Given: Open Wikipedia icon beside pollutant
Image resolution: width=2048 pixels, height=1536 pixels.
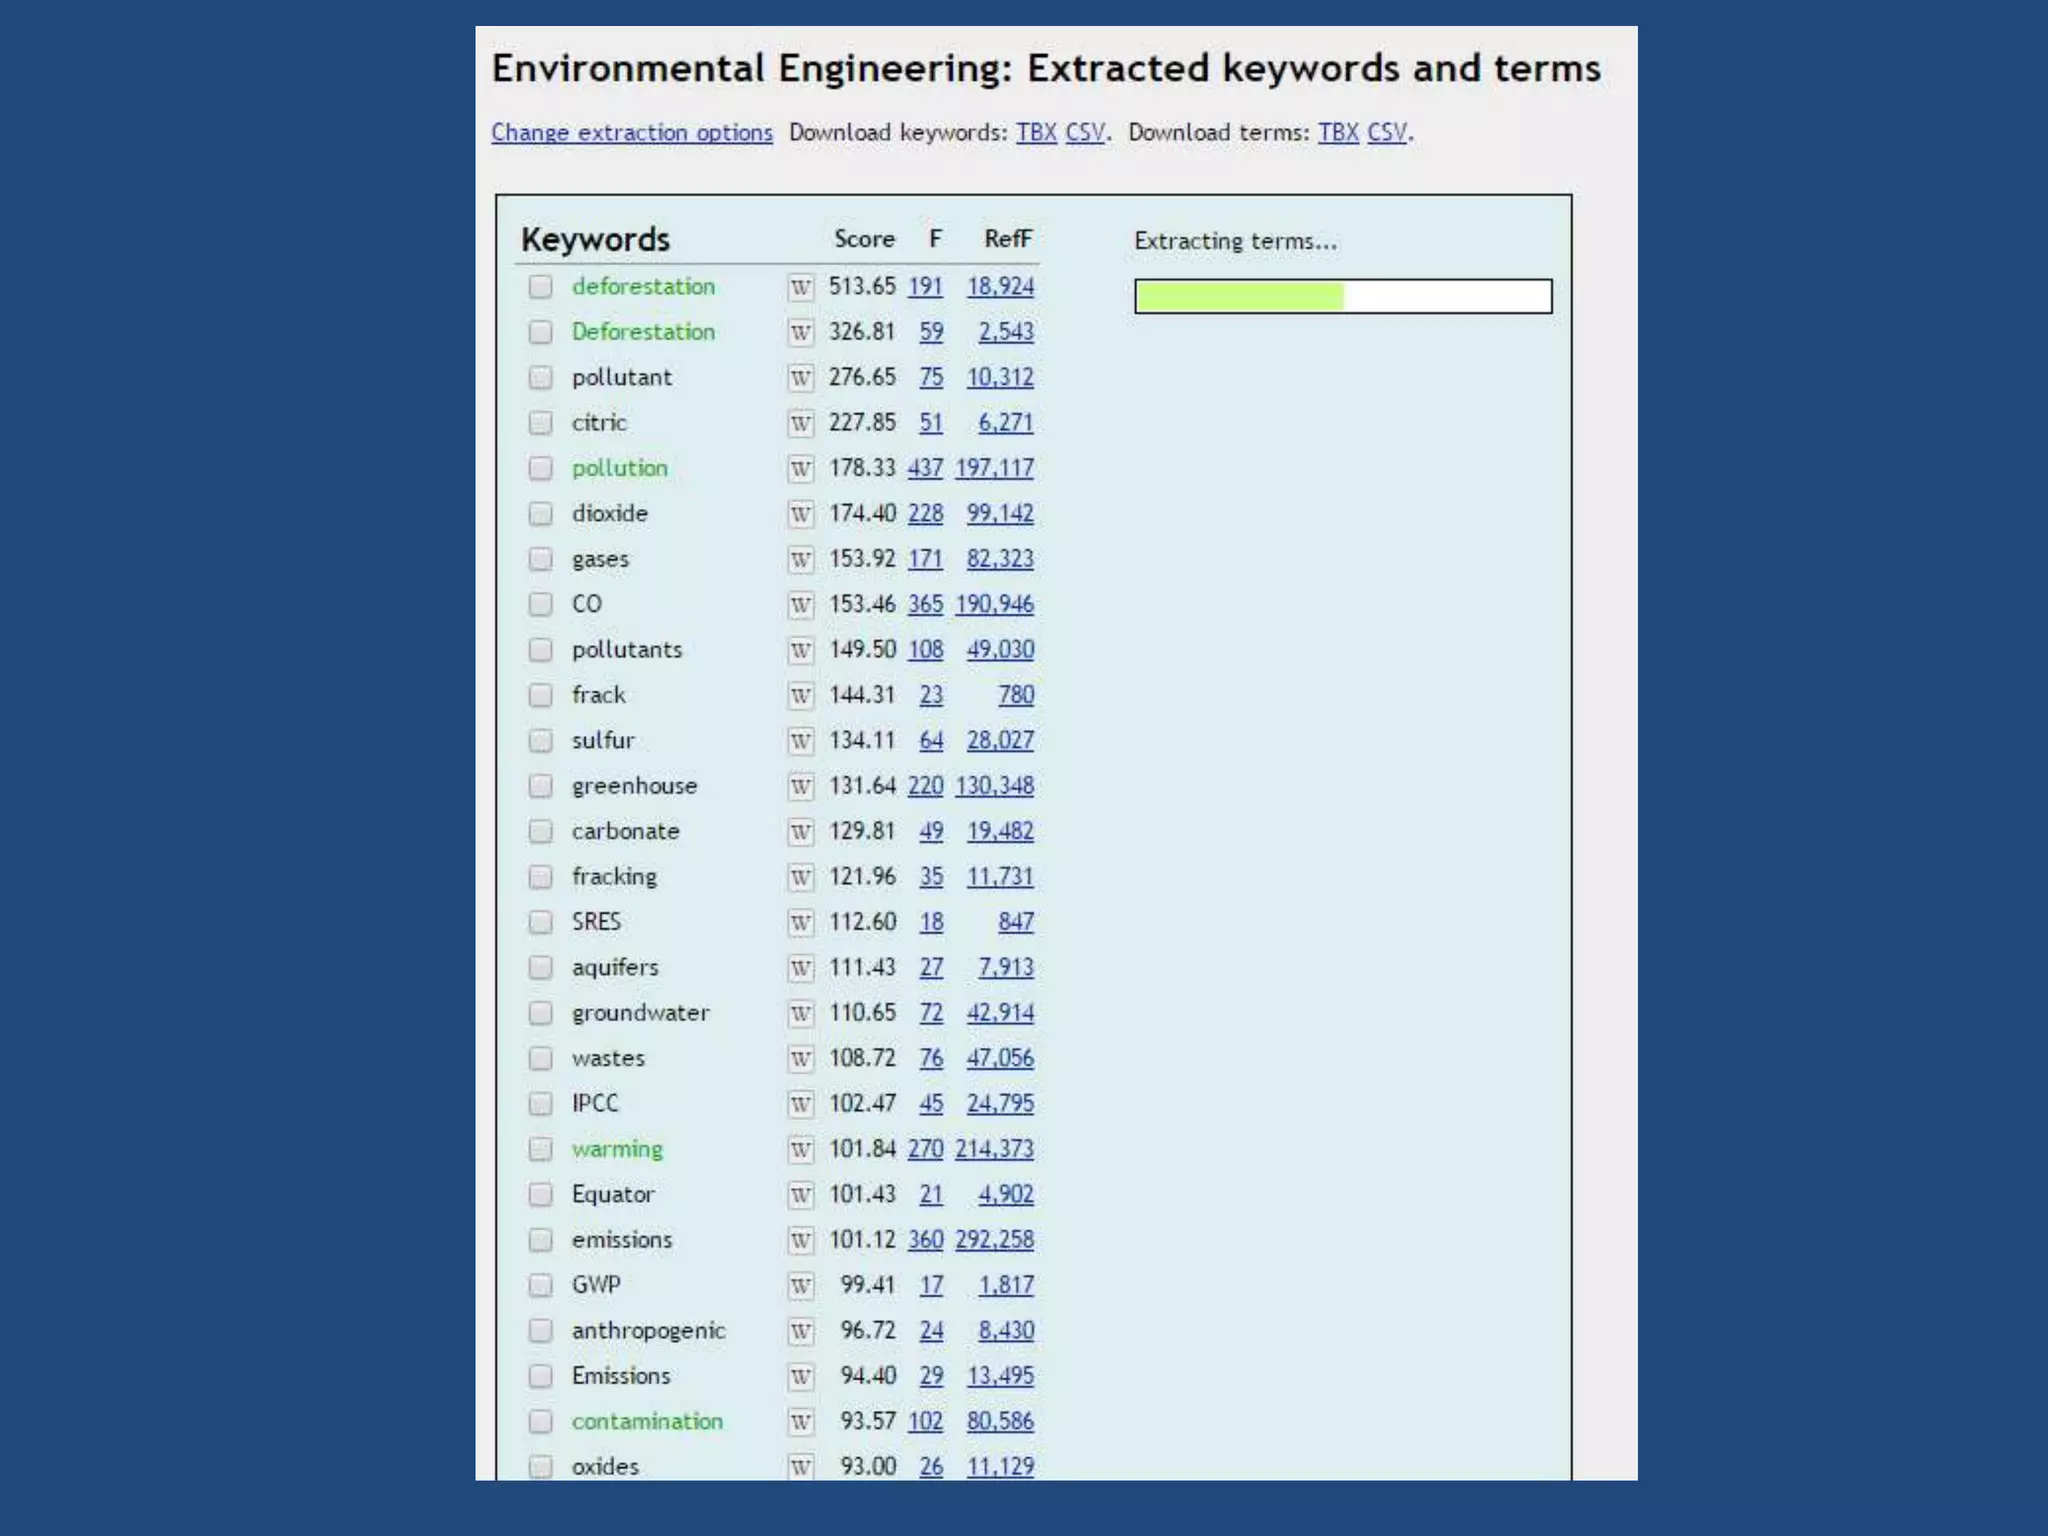Looking at the screenshot, I should [800, 378].
